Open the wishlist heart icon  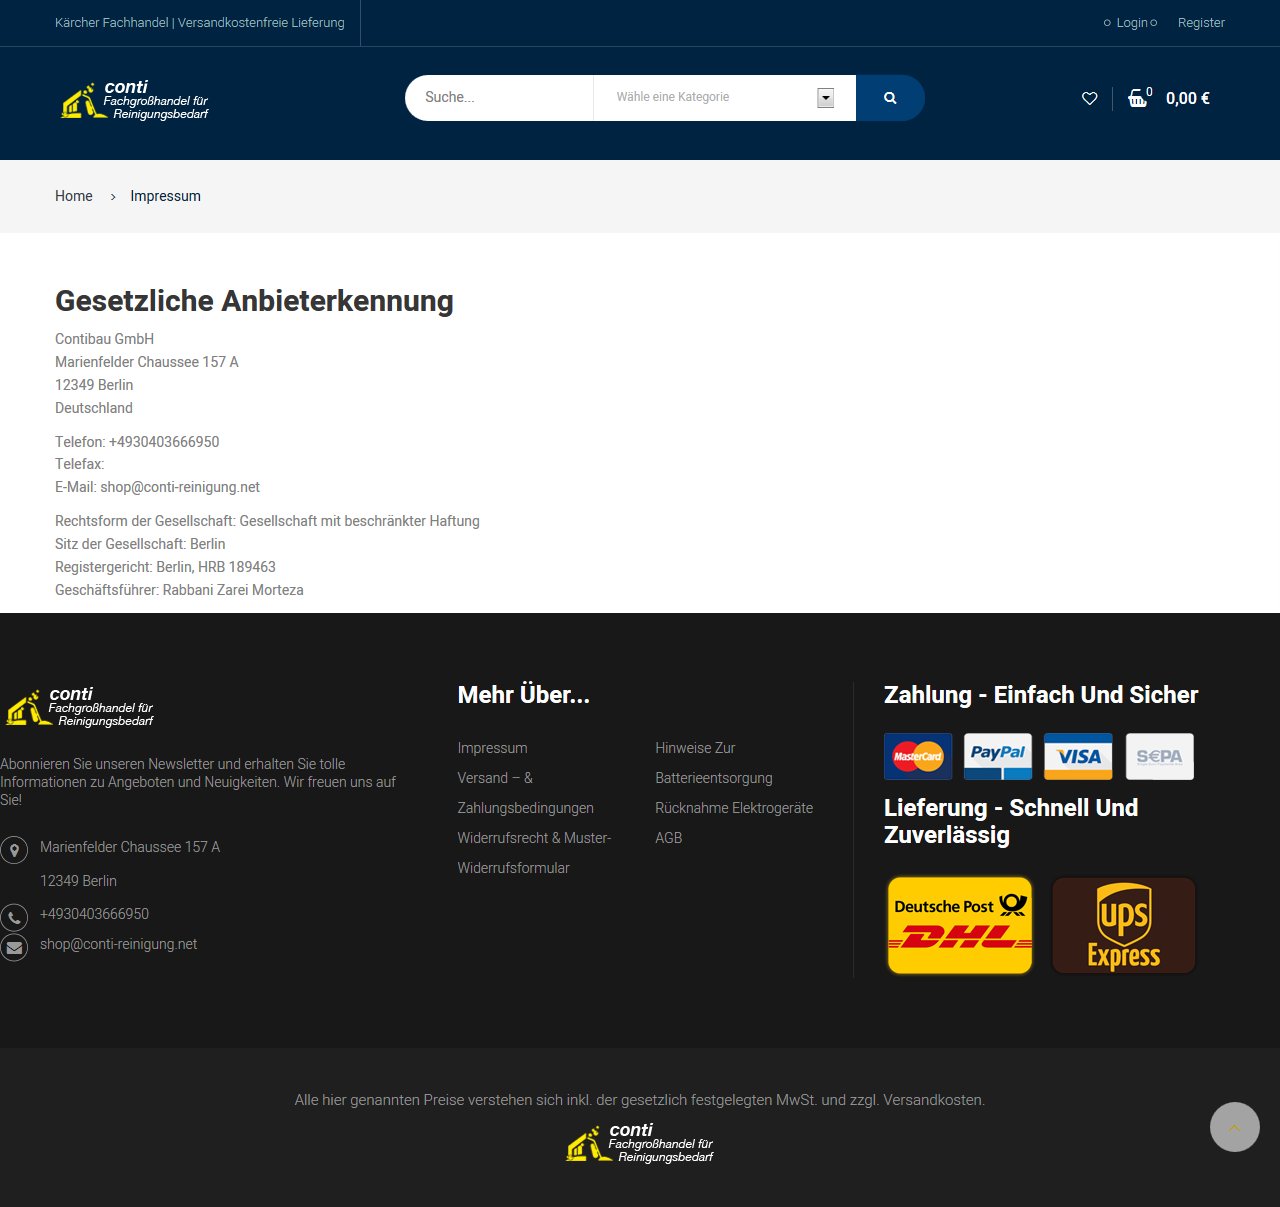tap(1090, 98)
